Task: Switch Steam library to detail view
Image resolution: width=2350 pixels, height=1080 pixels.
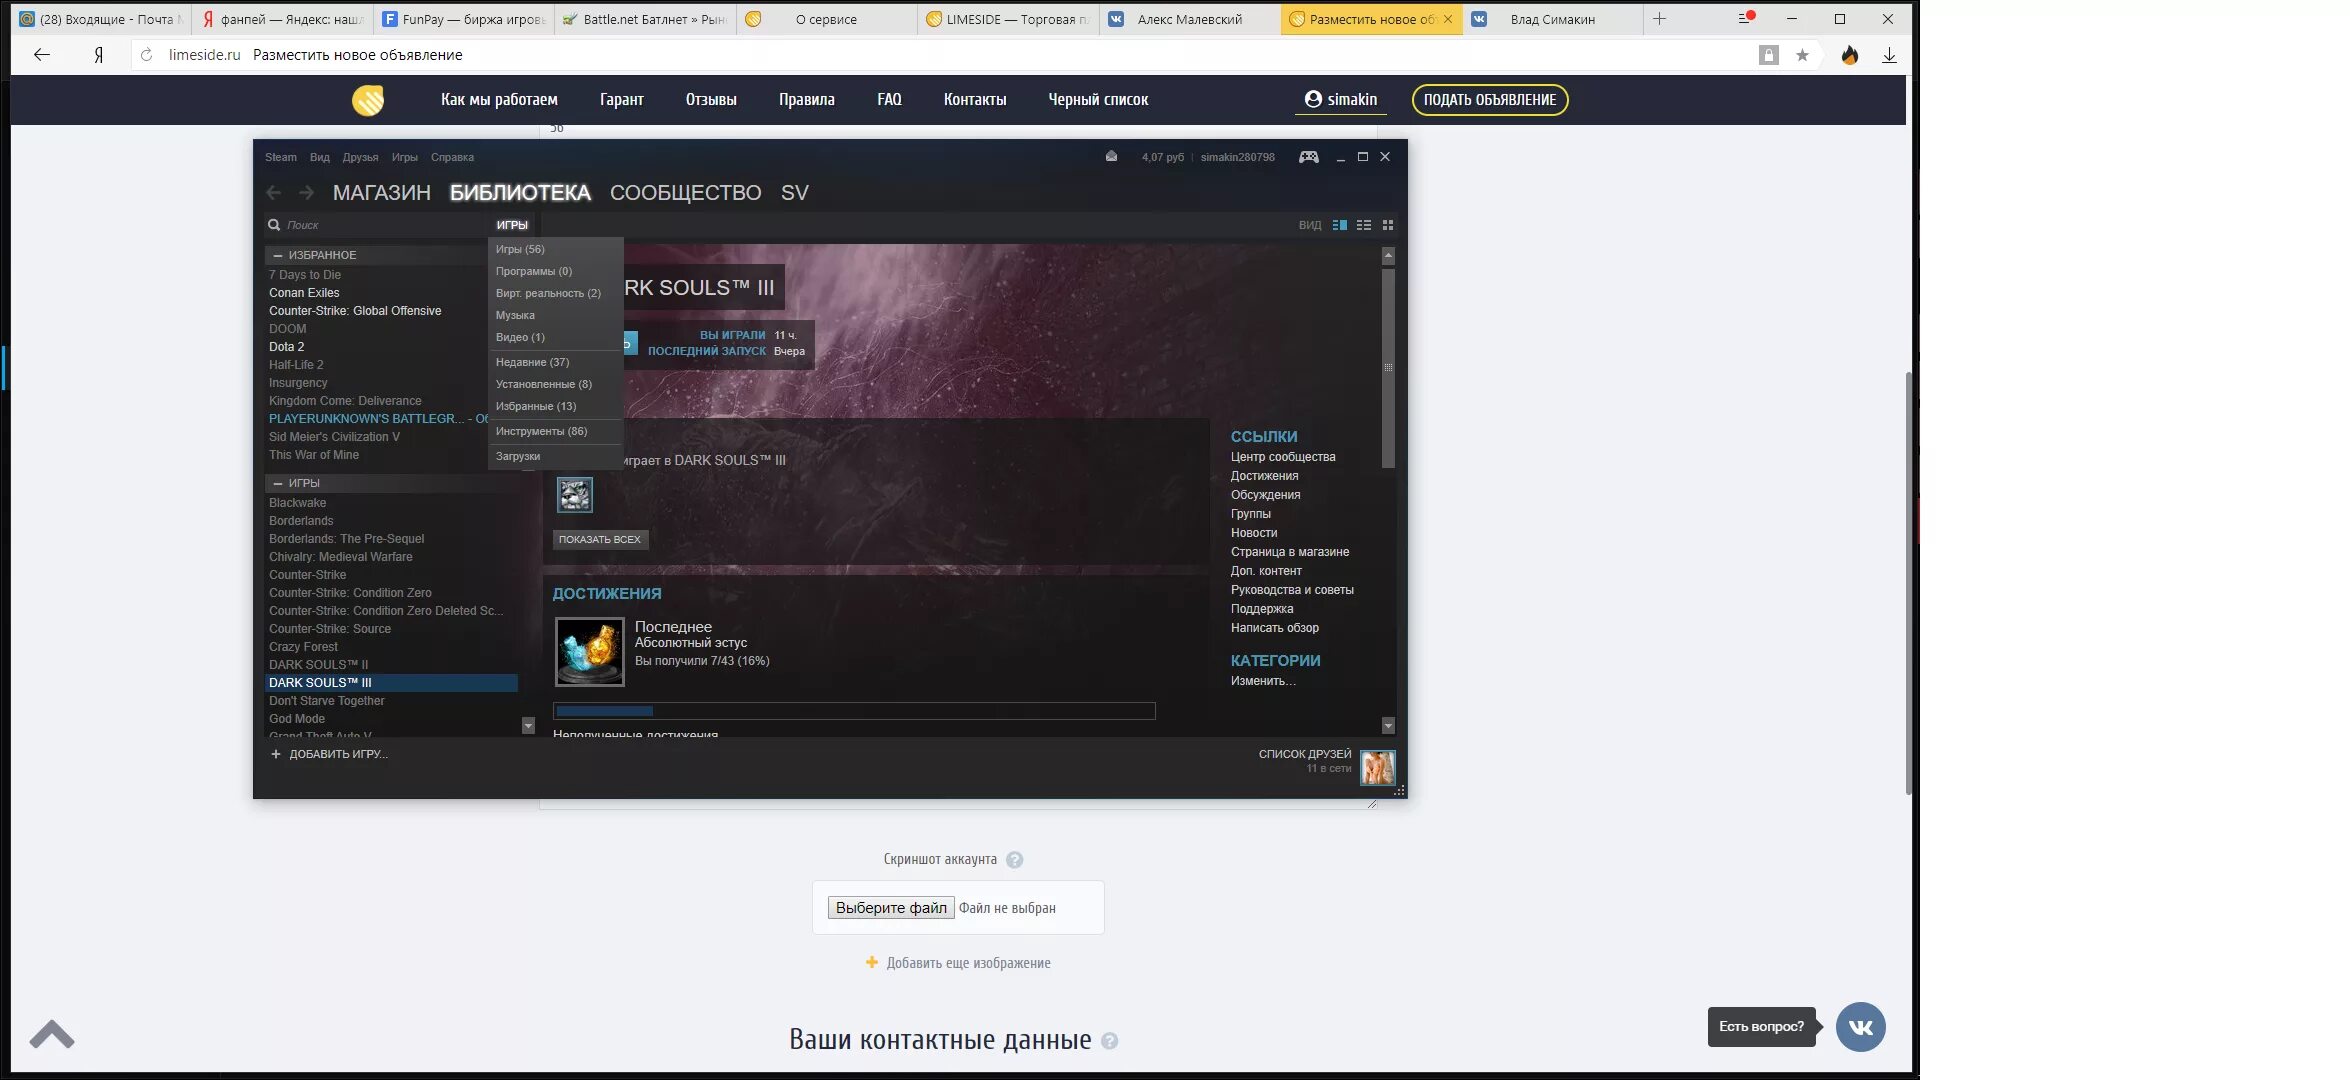Action: coord(1340,225)
